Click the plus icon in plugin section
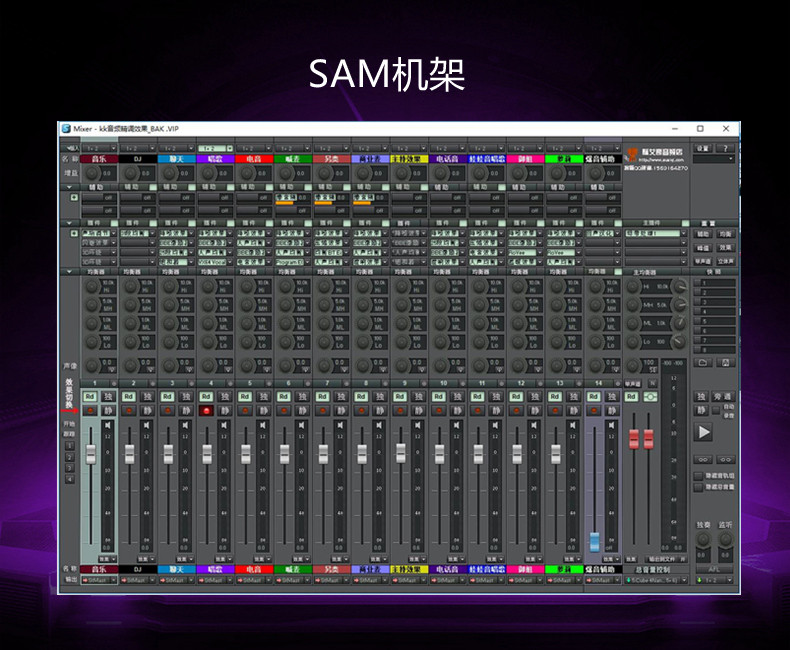This screenshot has height=650, width=790. [x=74, y=233]
